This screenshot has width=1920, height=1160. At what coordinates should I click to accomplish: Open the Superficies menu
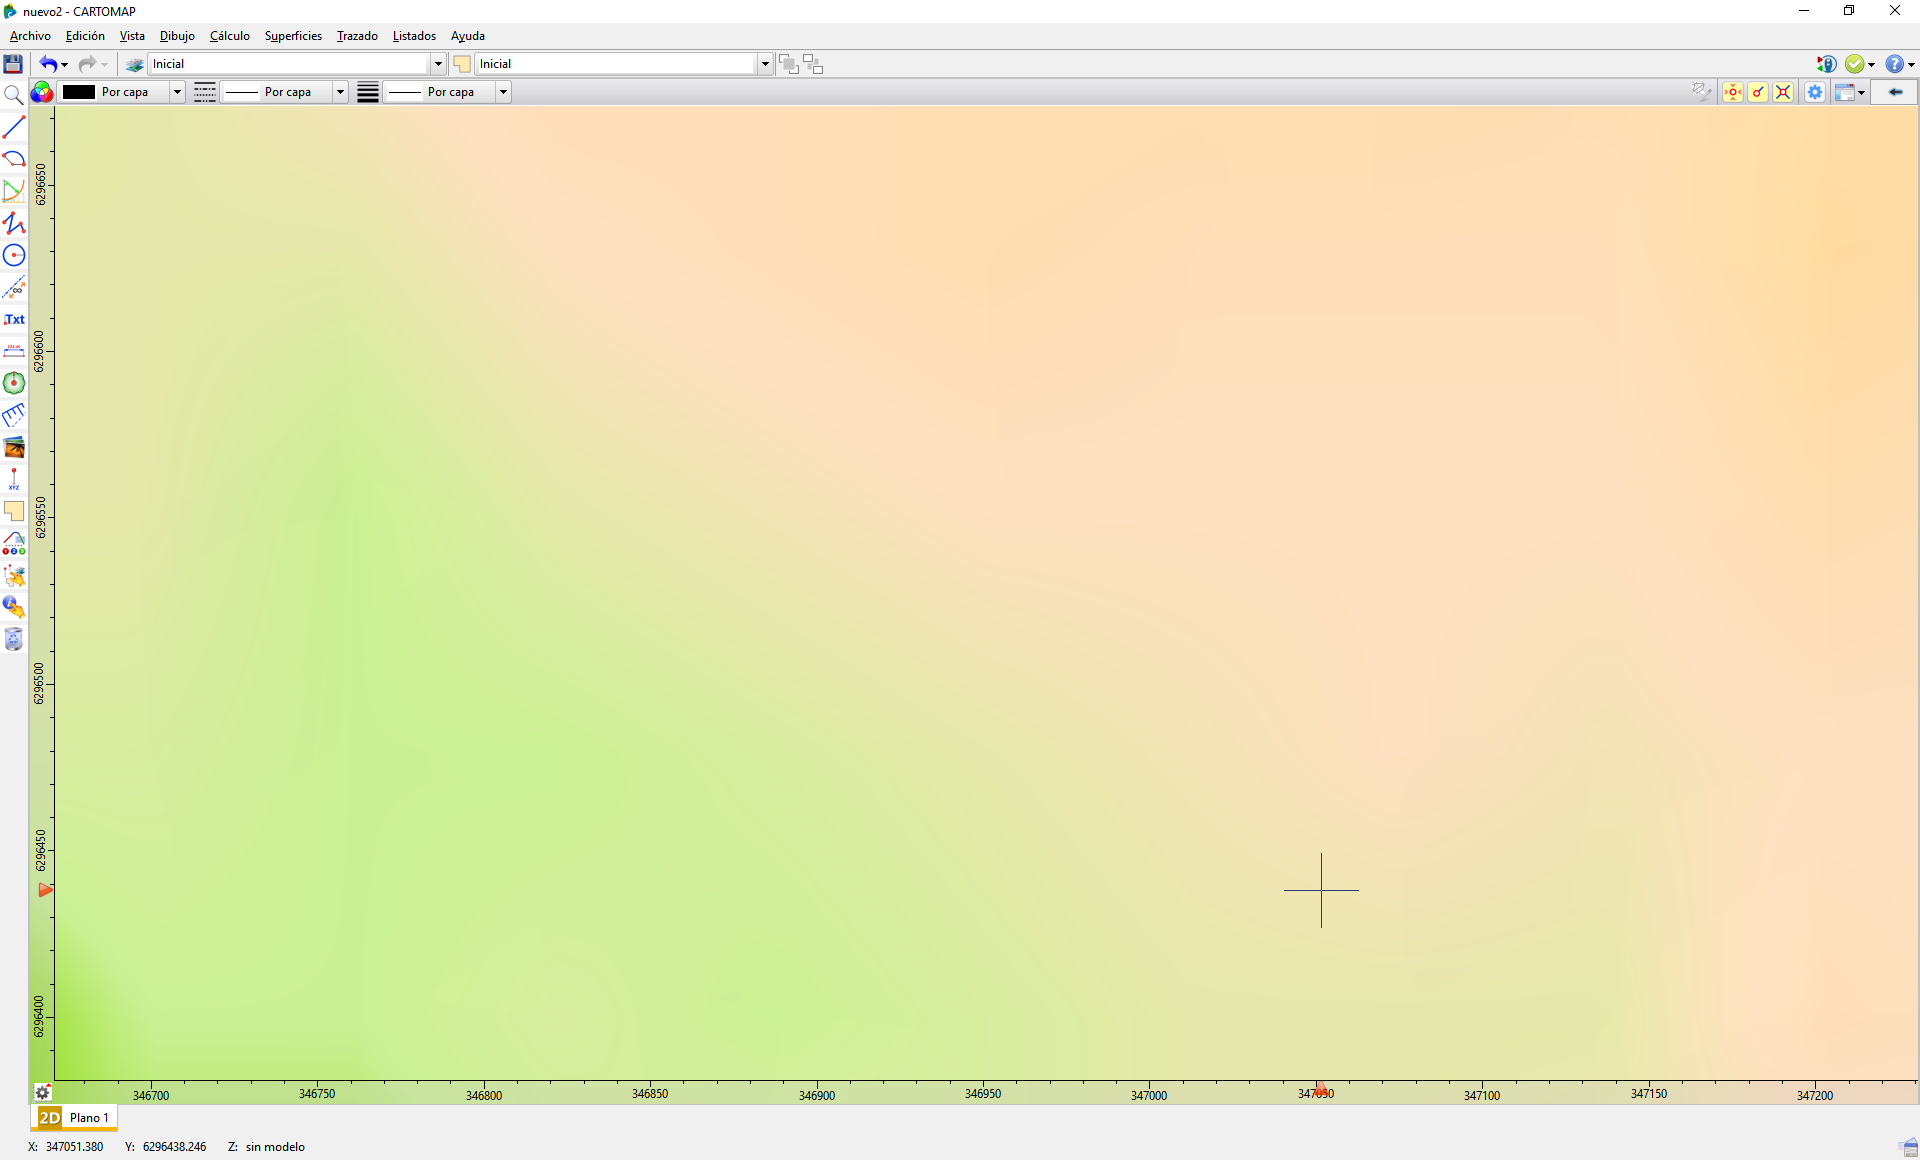coord(293,36)
